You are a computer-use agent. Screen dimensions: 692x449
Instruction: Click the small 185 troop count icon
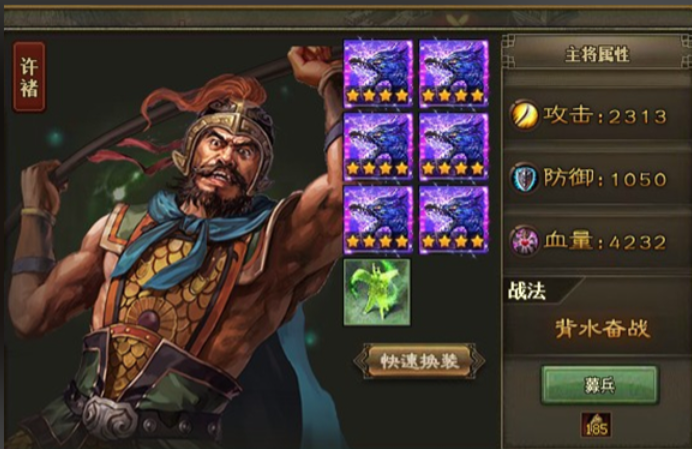point(596,425)
